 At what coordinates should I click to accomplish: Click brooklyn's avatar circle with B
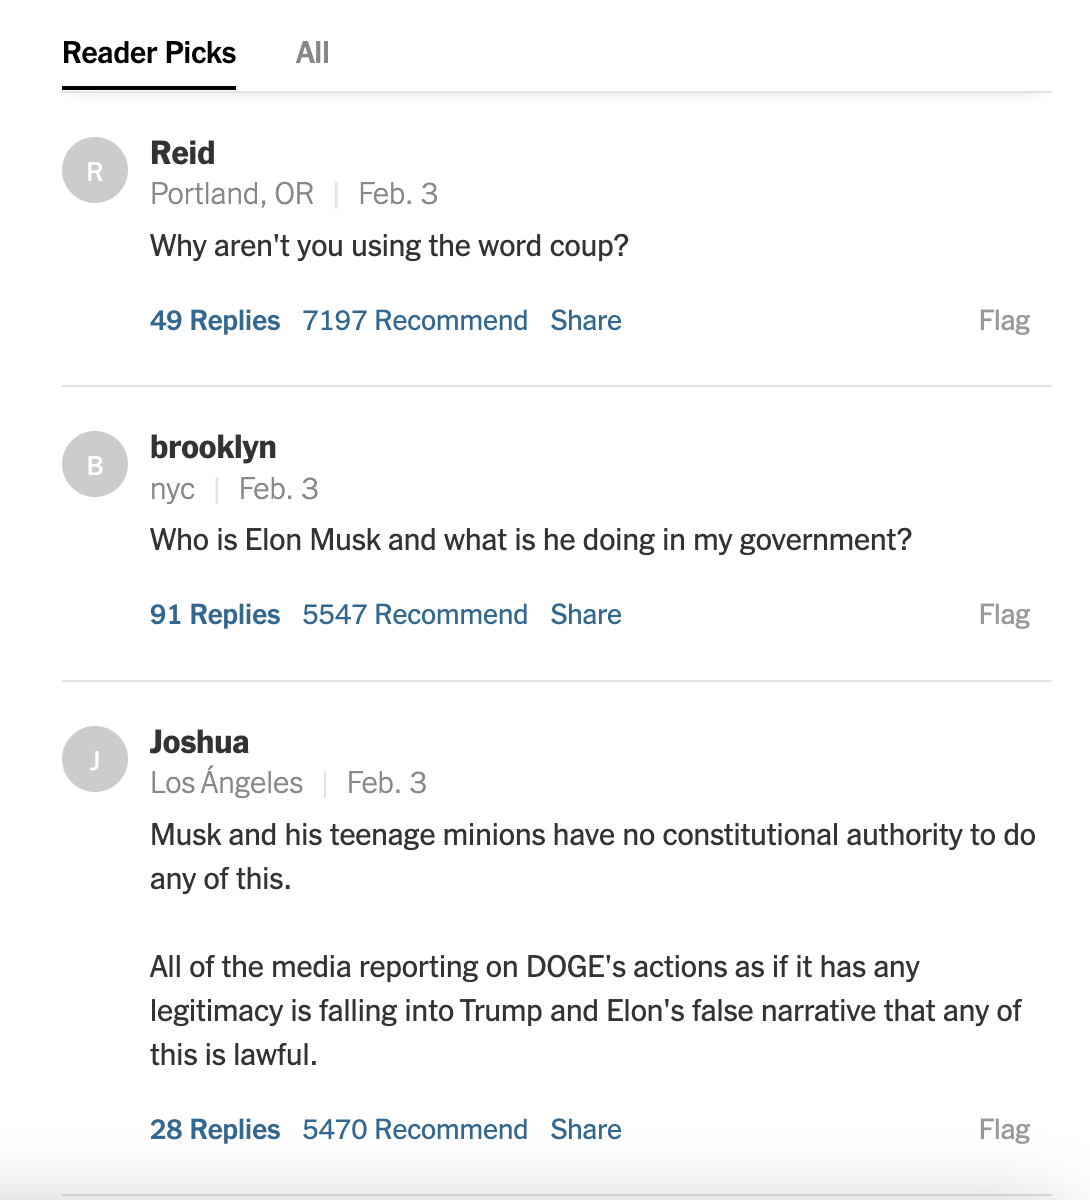tap(95, 465)
